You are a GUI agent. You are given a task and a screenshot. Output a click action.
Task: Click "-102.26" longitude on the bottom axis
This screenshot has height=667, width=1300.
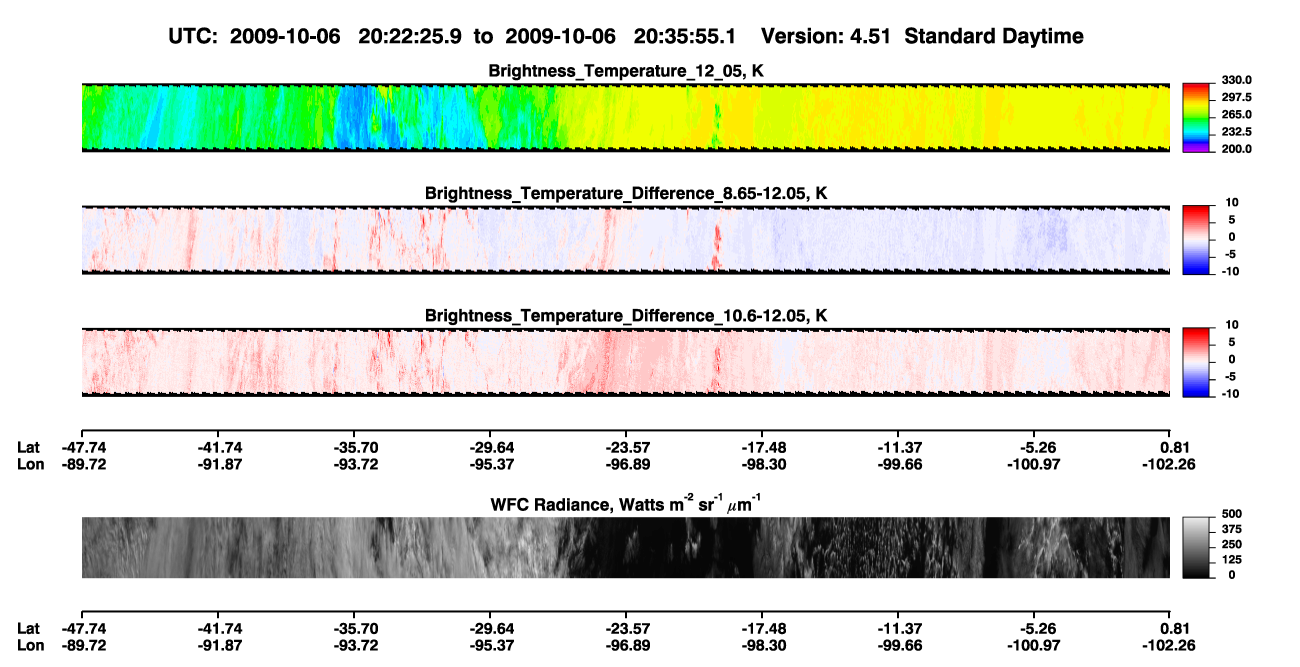click(1168, 646)
